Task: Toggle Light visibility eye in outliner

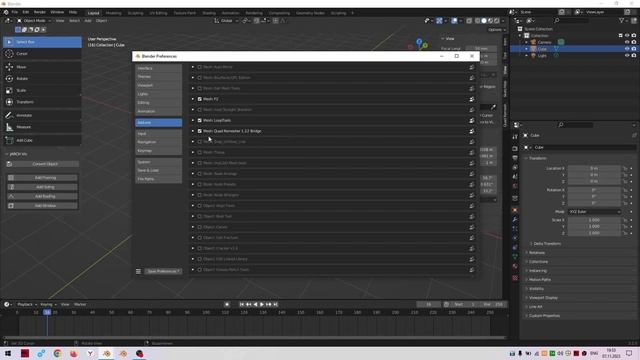Action: pyautogui.click(x=627, y=56)
